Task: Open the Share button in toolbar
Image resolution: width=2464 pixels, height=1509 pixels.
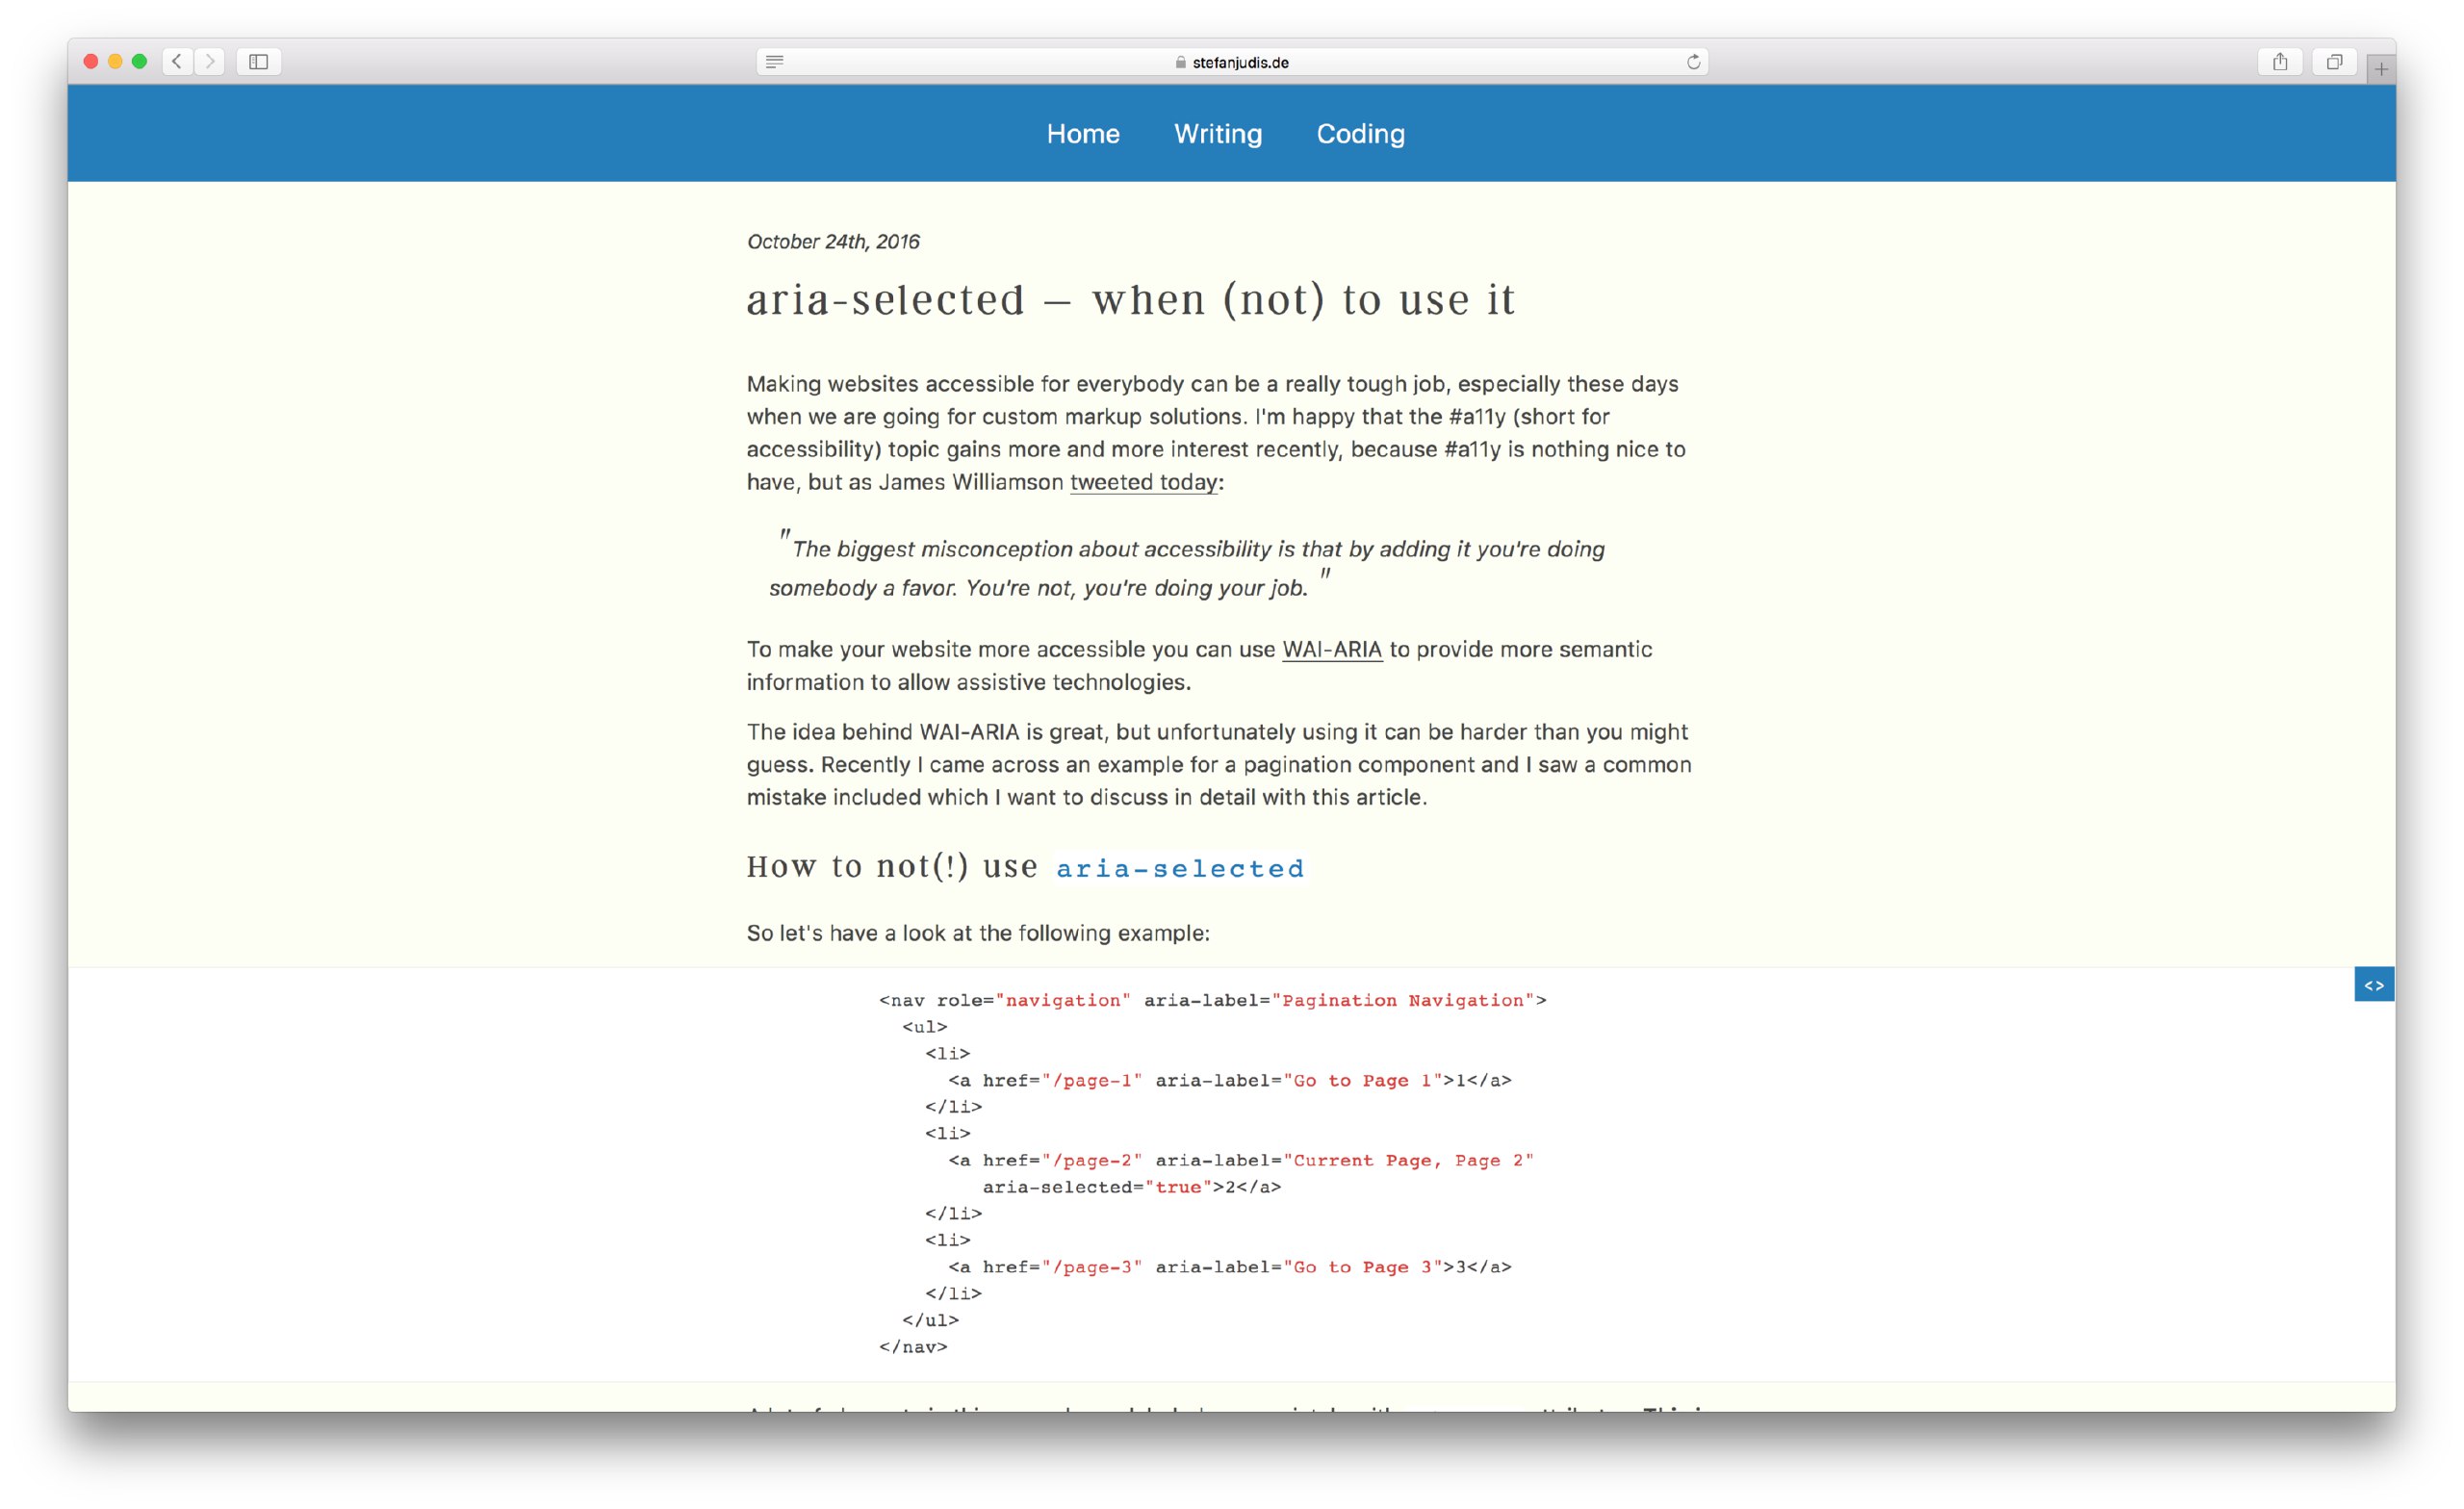Action: [x=2280, y=62]
